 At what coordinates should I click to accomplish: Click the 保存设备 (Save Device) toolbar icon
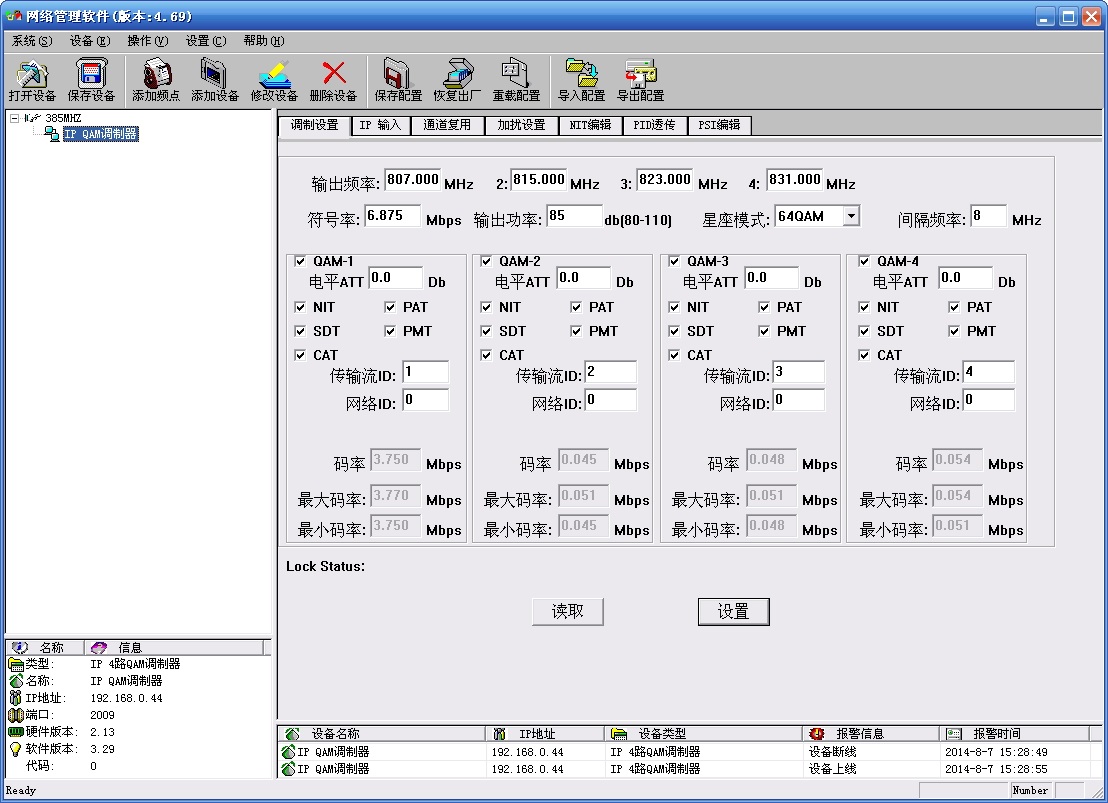pos(91,75)
